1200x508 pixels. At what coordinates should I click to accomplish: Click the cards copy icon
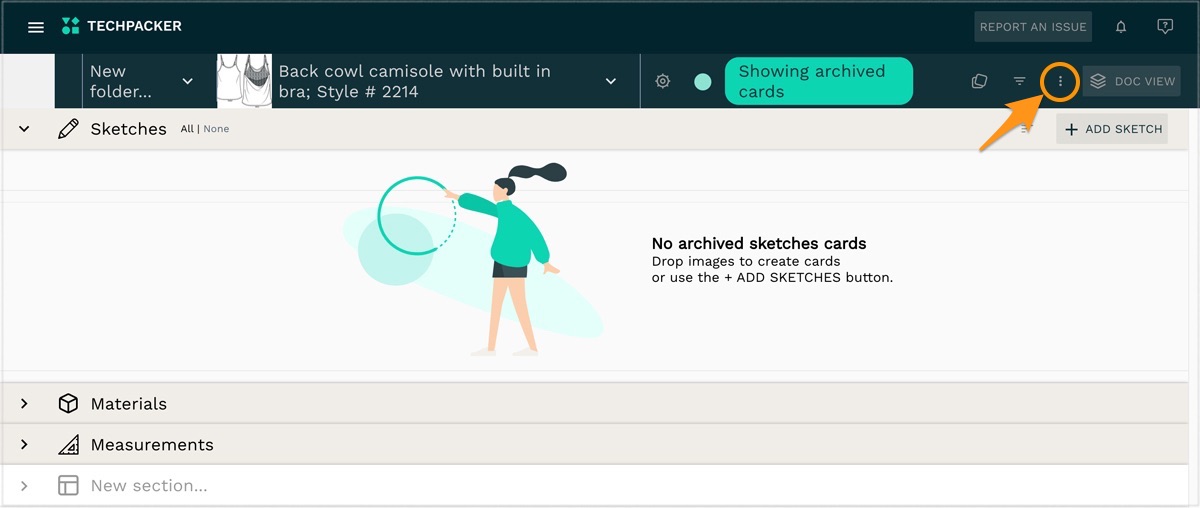(x=979, y=81)
